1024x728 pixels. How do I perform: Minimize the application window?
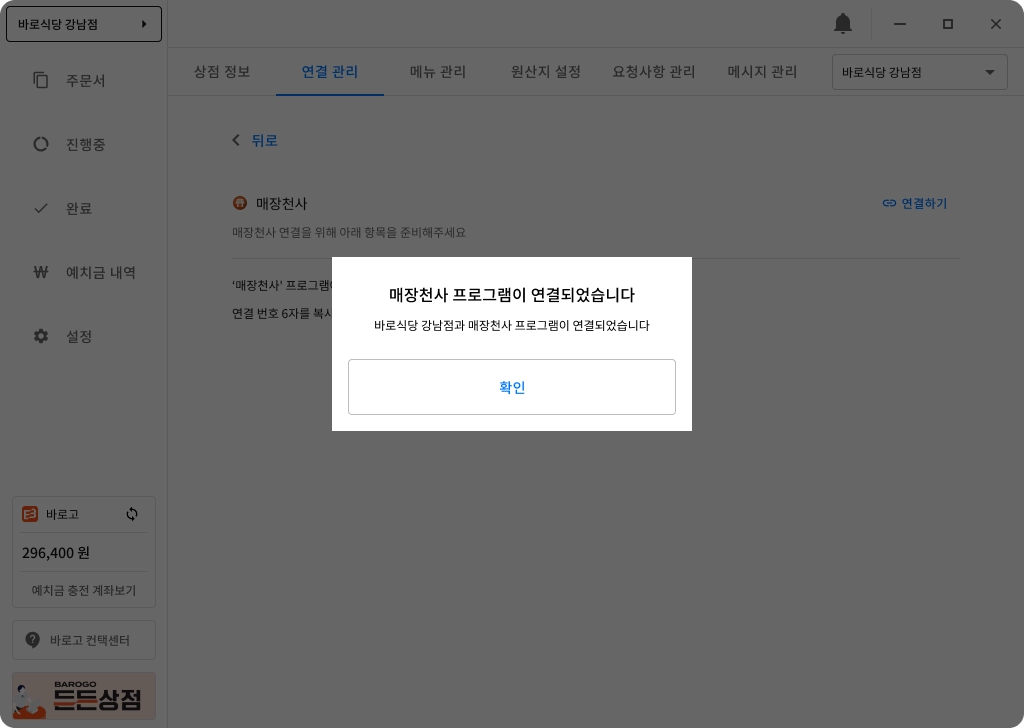pos(899,24)
